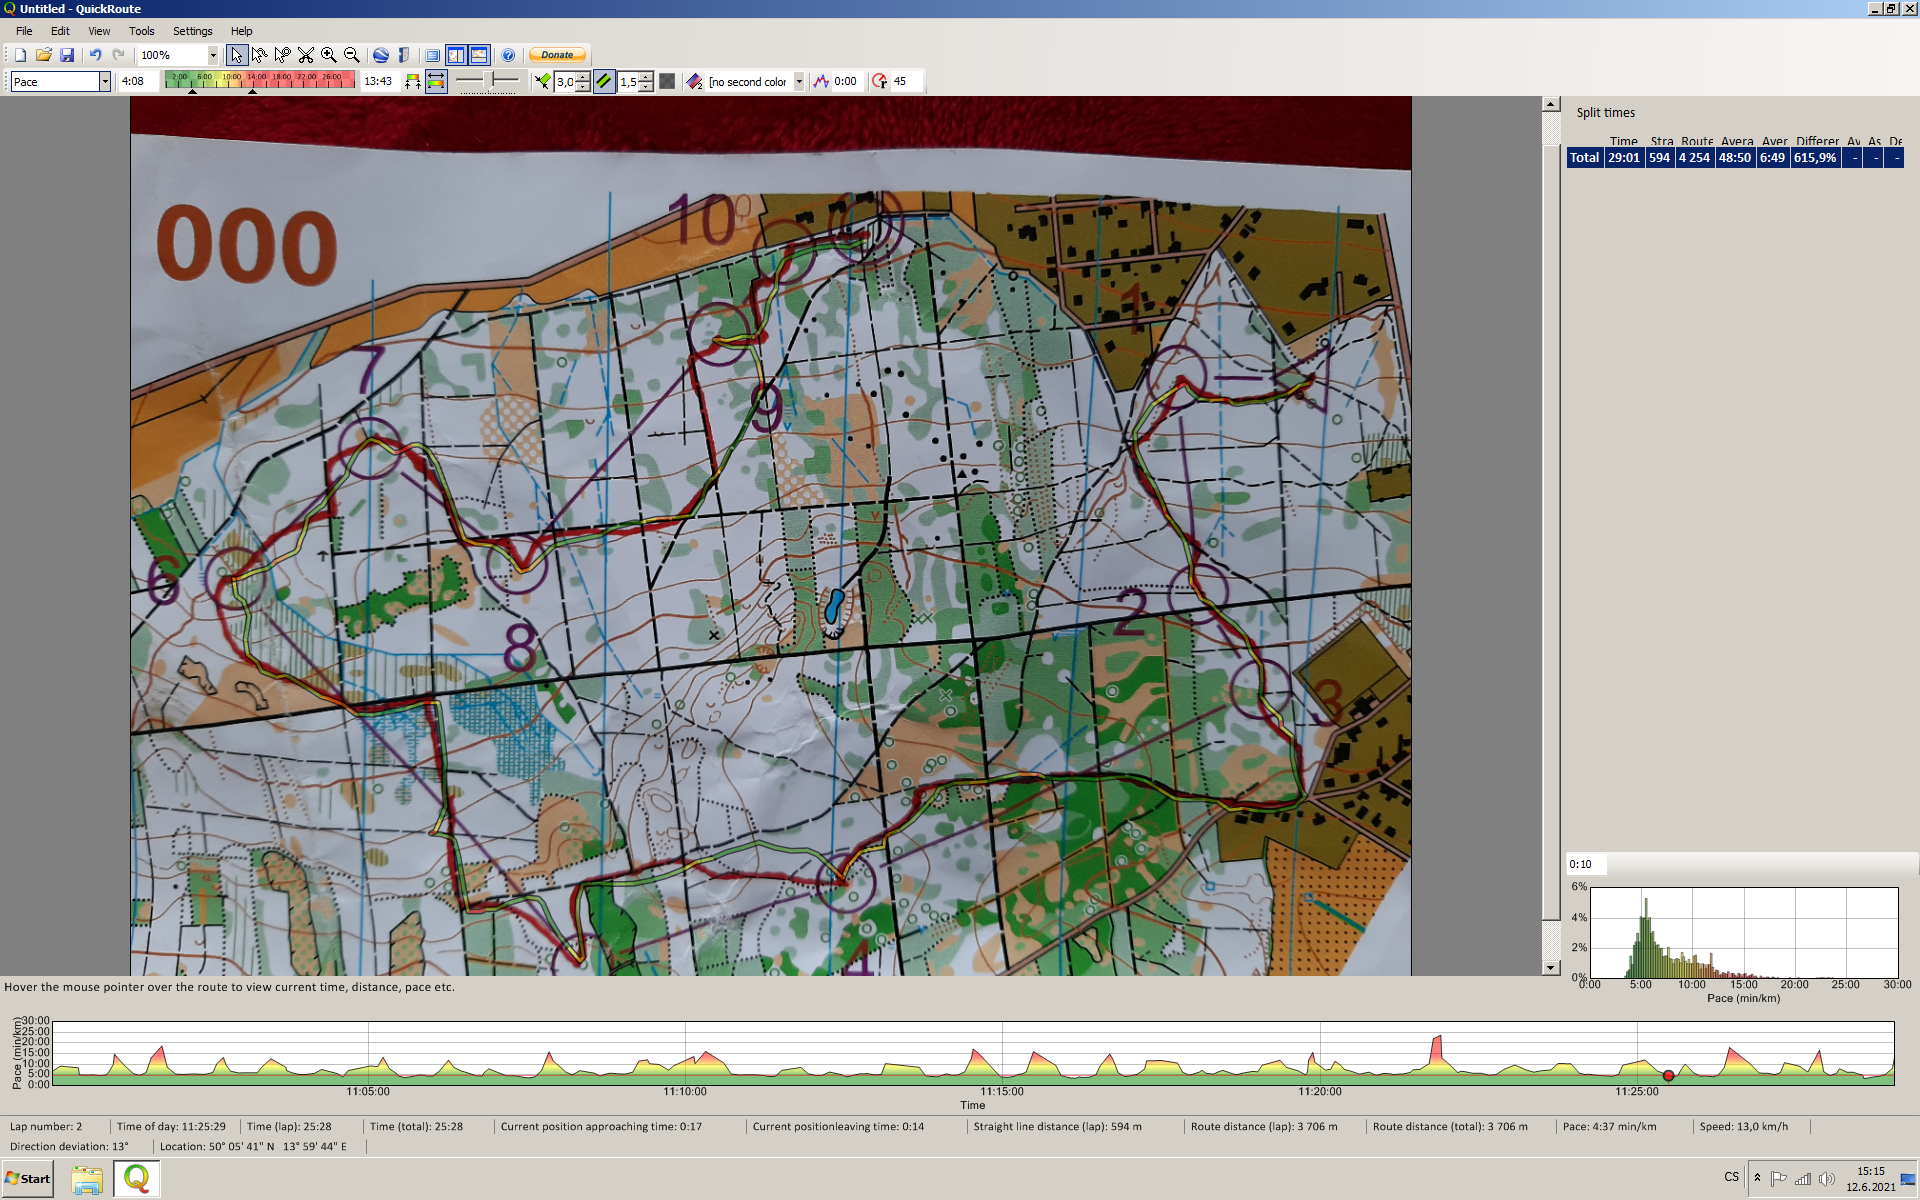Screen dimensions: 1920x1200
Task: Open the File menu
Action: click(x=24, y=31)
